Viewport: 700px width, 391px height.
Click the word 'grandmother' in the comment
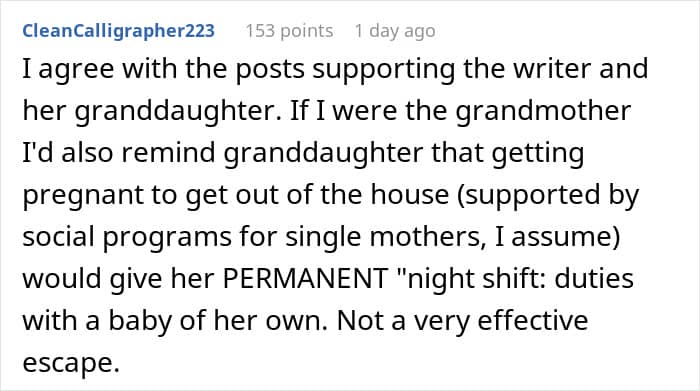click(x=543, y=111)
